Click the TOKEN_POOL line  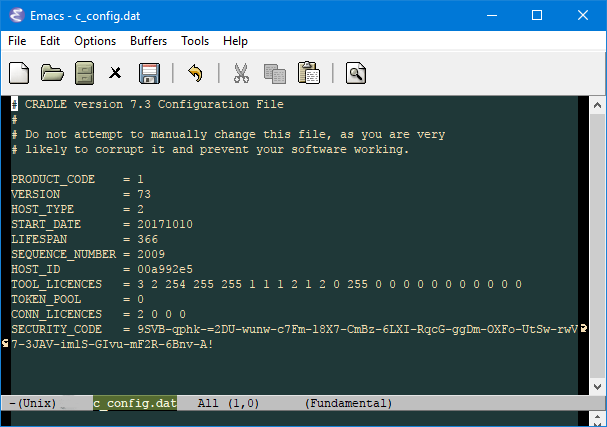pos(77,300)
